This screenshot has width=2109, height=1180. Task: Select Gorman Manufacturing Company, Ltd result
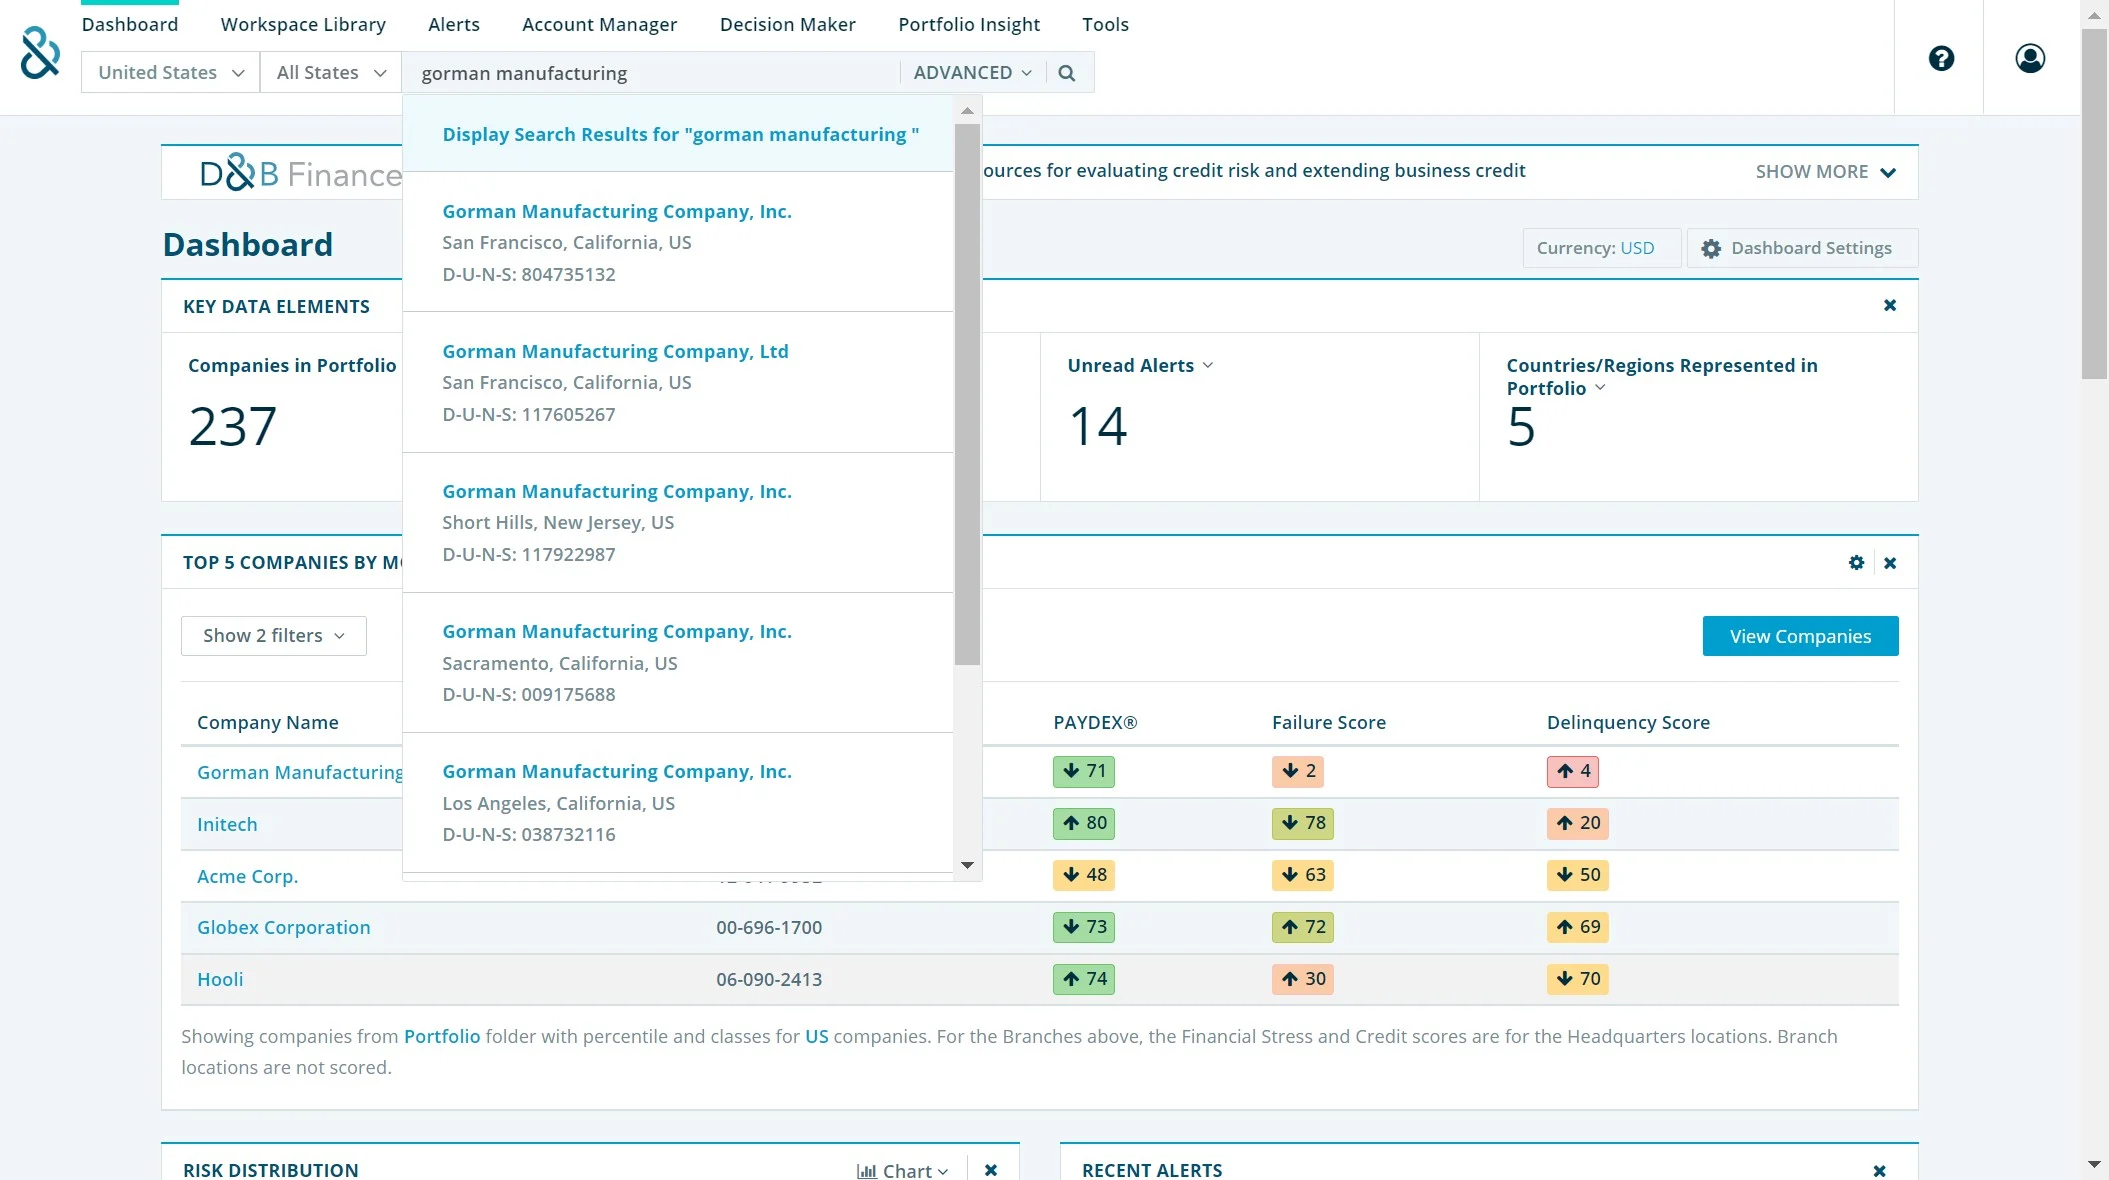615,352
